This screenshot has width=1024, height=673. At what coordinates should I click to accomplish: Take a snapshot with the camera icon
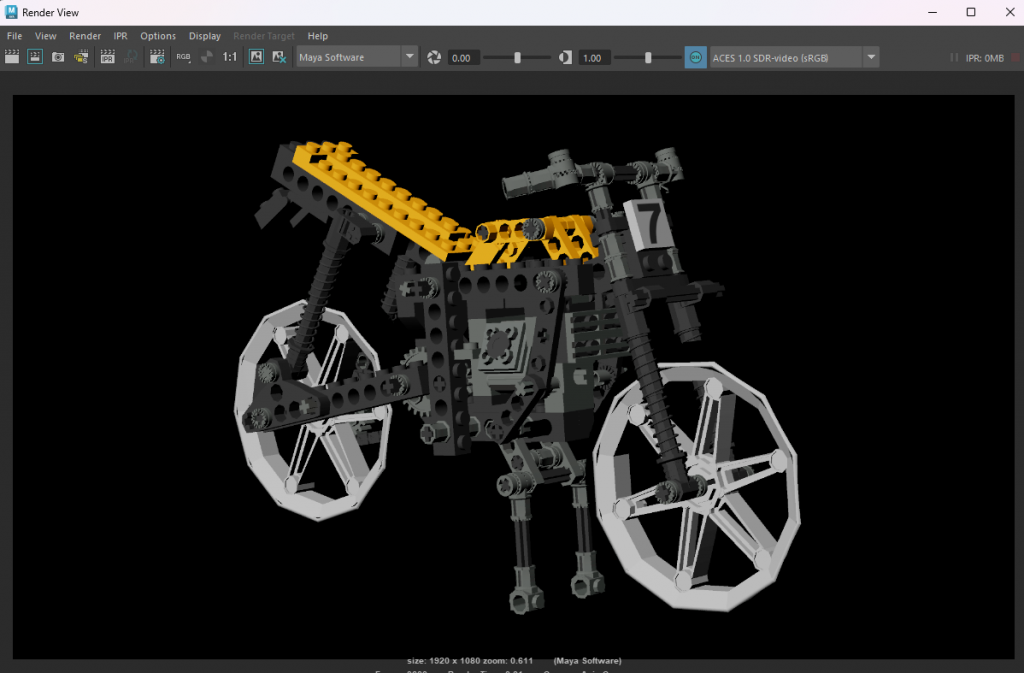58,58
